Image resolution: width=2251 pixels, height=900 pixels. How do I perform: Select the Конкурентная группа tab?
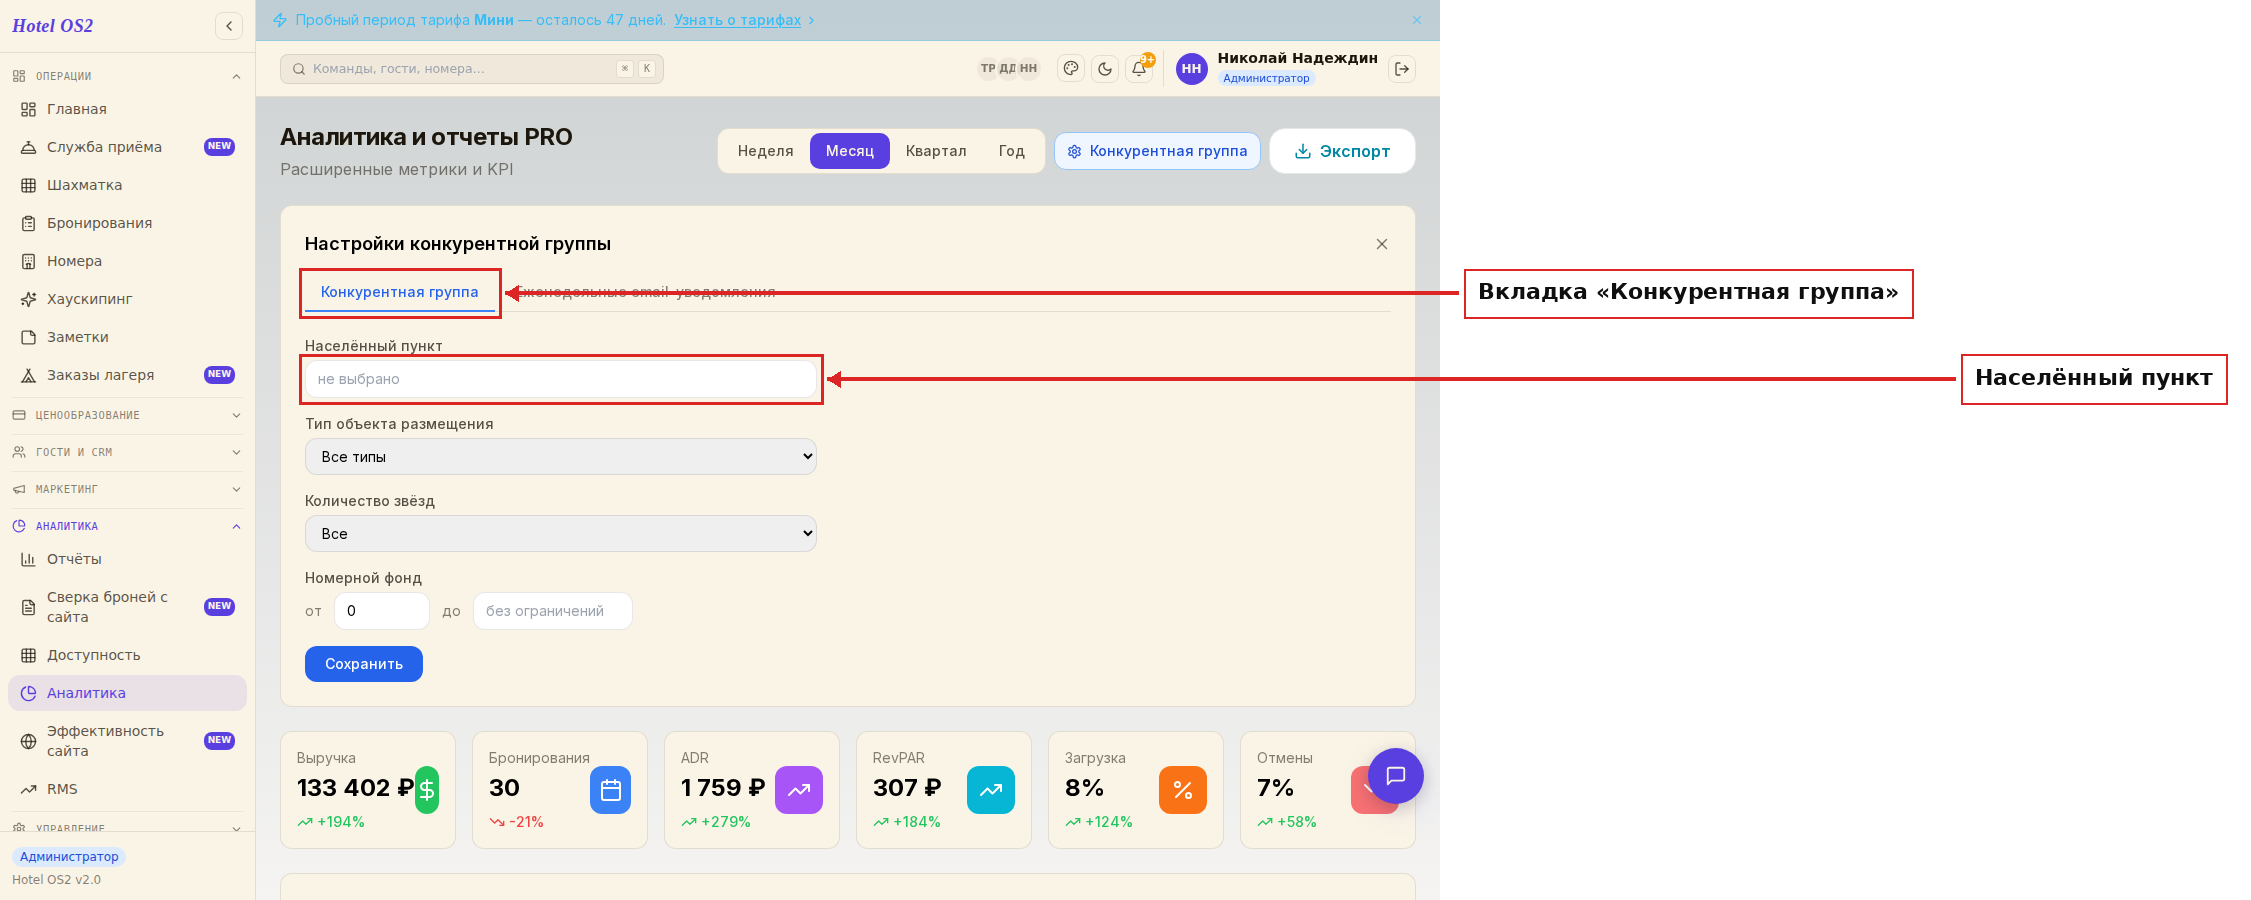400,292
